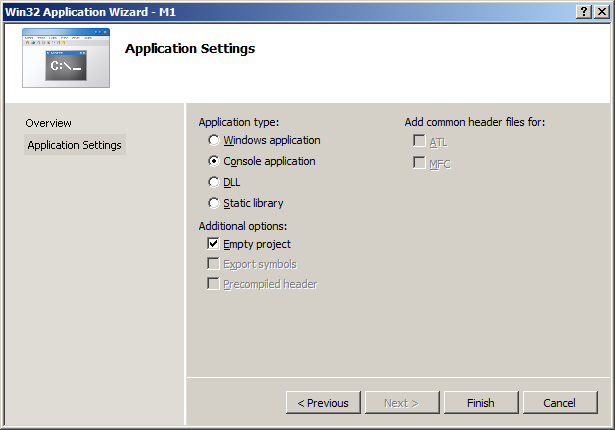615x430 pixels.
Task: Tick the MFC header files checkbox
Action: pyautogui.click(x=419, y=162)
